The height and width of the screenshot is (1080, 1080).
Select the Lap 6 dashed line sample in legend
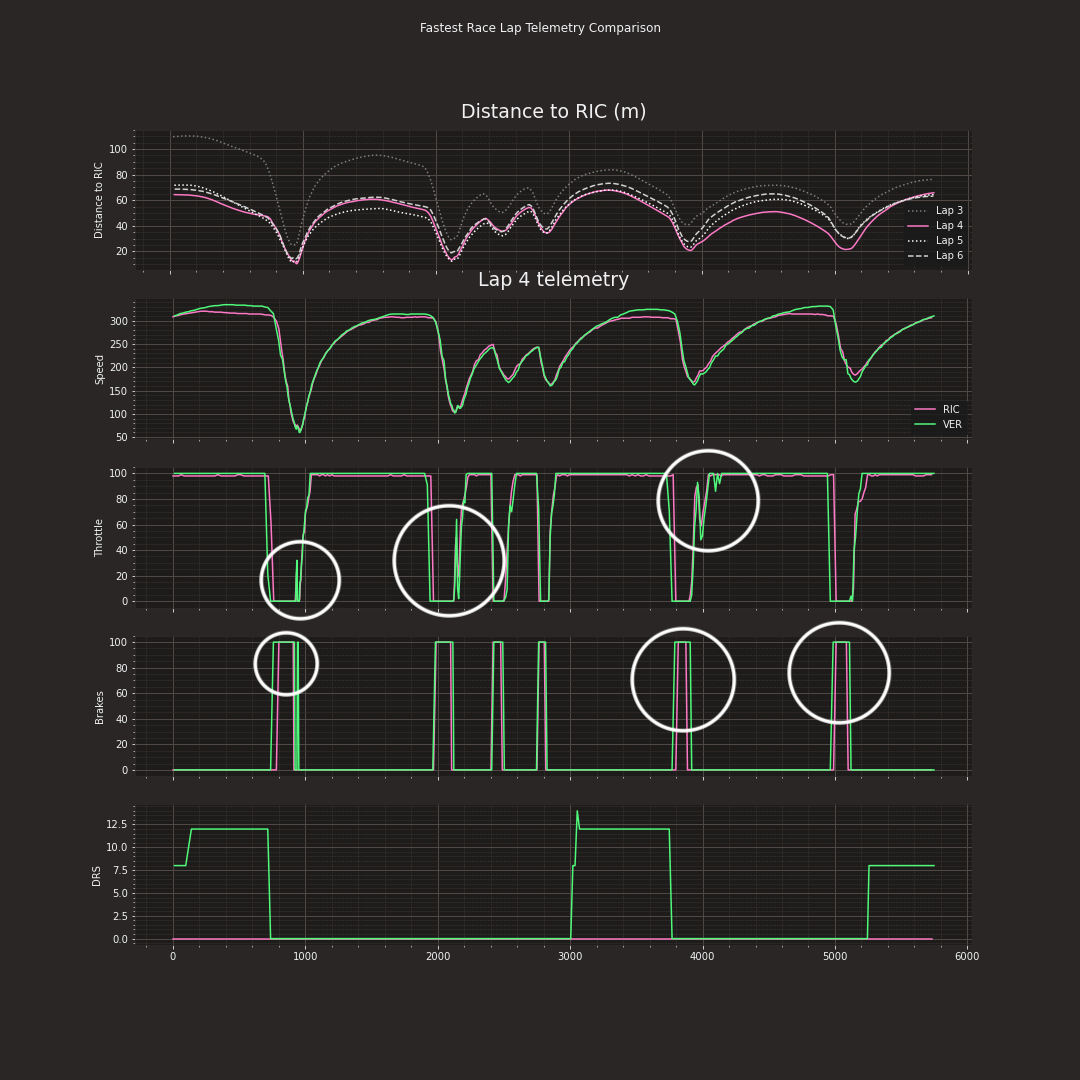[916, 255]
